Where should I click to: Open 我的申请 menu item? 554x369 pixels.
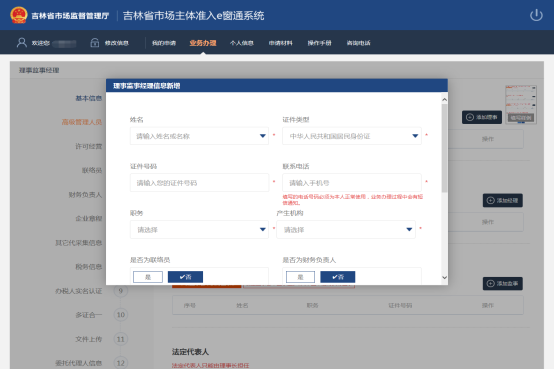164,43
